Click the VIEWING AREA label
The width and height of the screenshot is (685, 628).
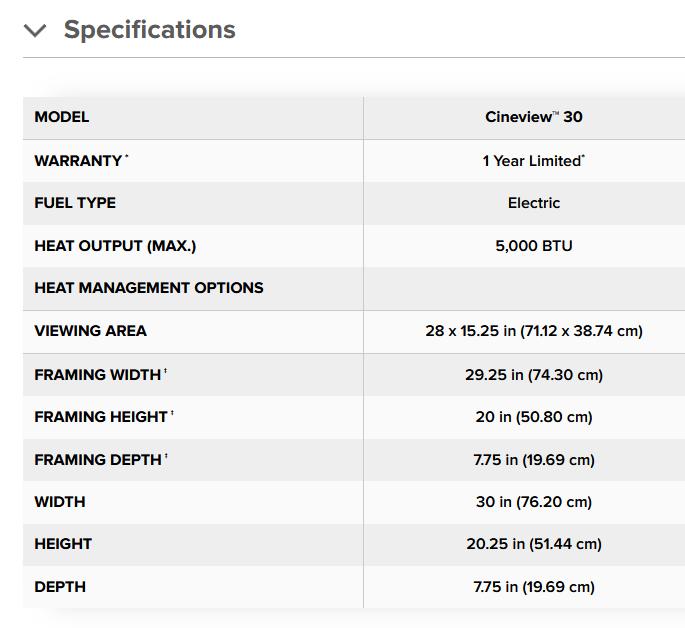pyautogui.click(x=90, y=331)
